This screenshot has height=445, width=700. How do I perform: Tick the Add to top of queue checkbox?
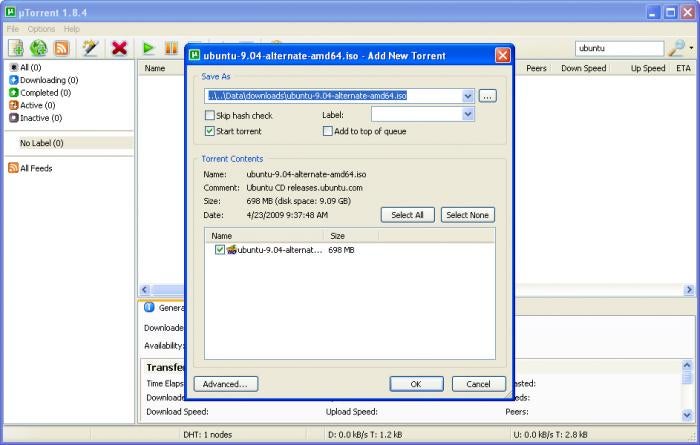pyautogui.click(x=328, y=131)
